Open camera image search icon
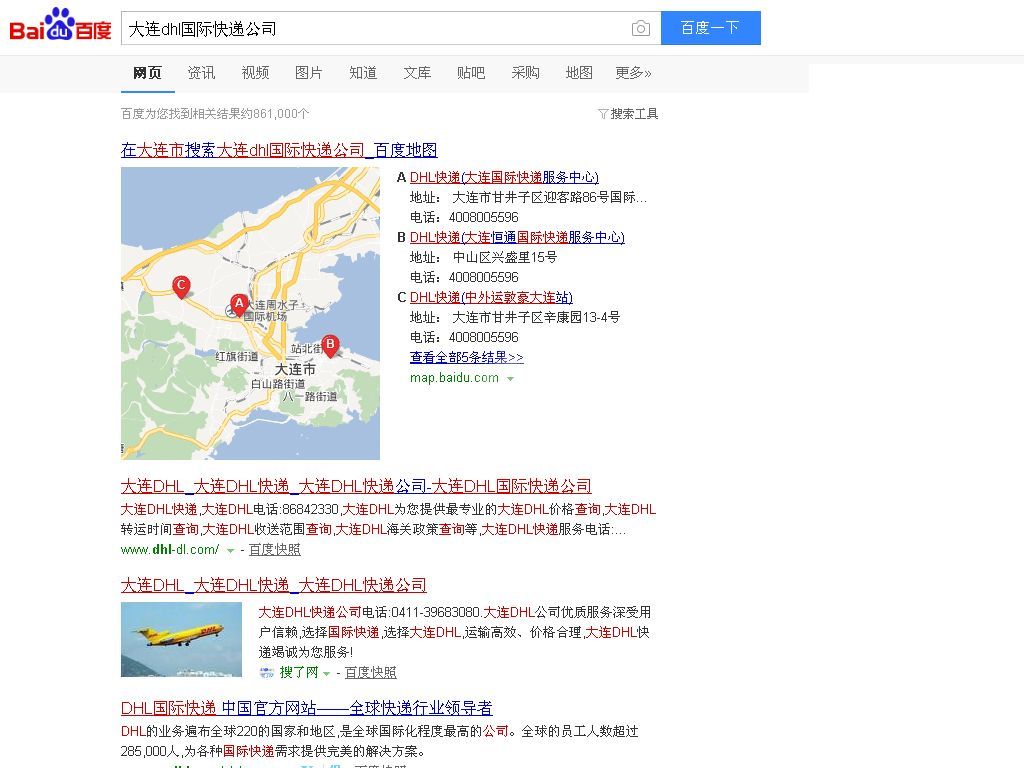The width and height of the screenshot is (1024, 768). 641,28
